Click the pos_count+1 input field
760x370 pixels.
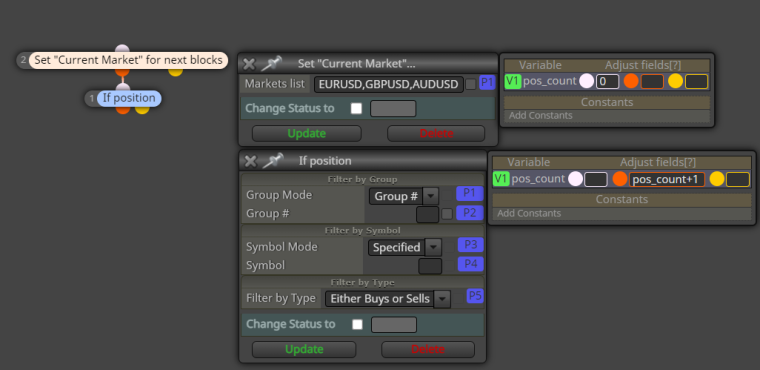pos(667,179)
